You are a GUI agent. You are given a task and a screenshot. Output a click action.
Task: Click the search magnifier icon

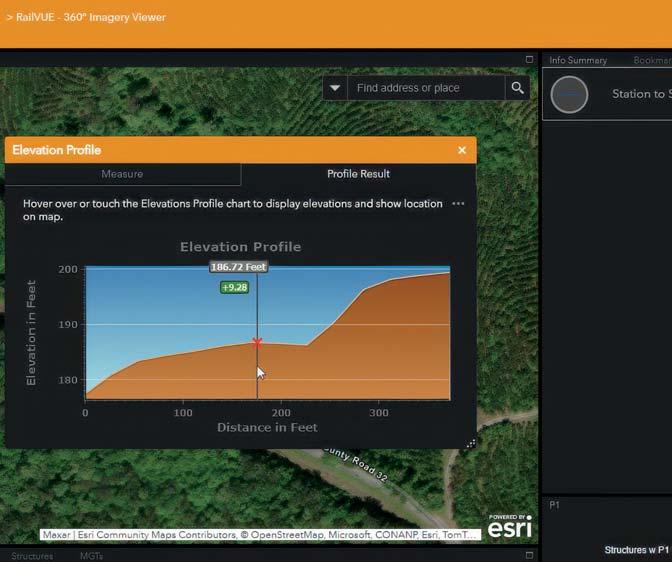[x=517, y=88]
